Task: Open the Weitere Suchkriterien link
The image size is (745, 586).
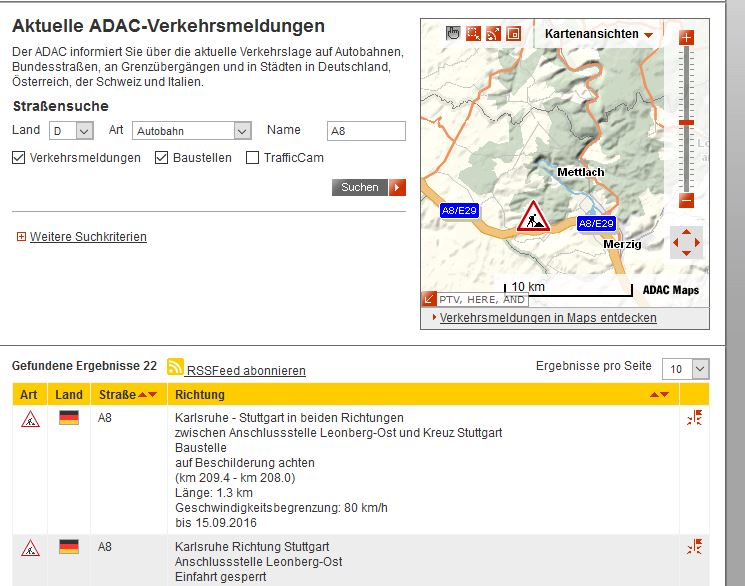Action: pyautogui.click(x=88, y=237)
